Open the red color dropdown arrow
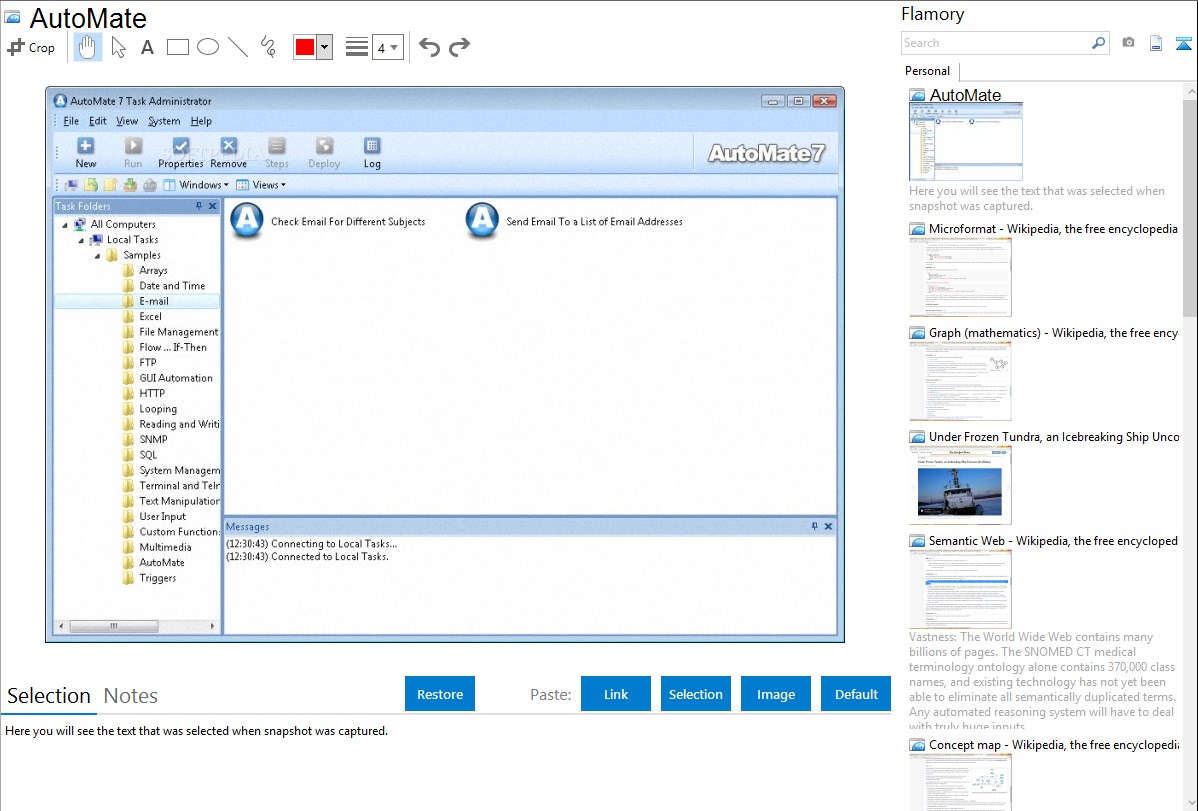This screenshot has width=1198, height=811. click(x=325, y=47)
